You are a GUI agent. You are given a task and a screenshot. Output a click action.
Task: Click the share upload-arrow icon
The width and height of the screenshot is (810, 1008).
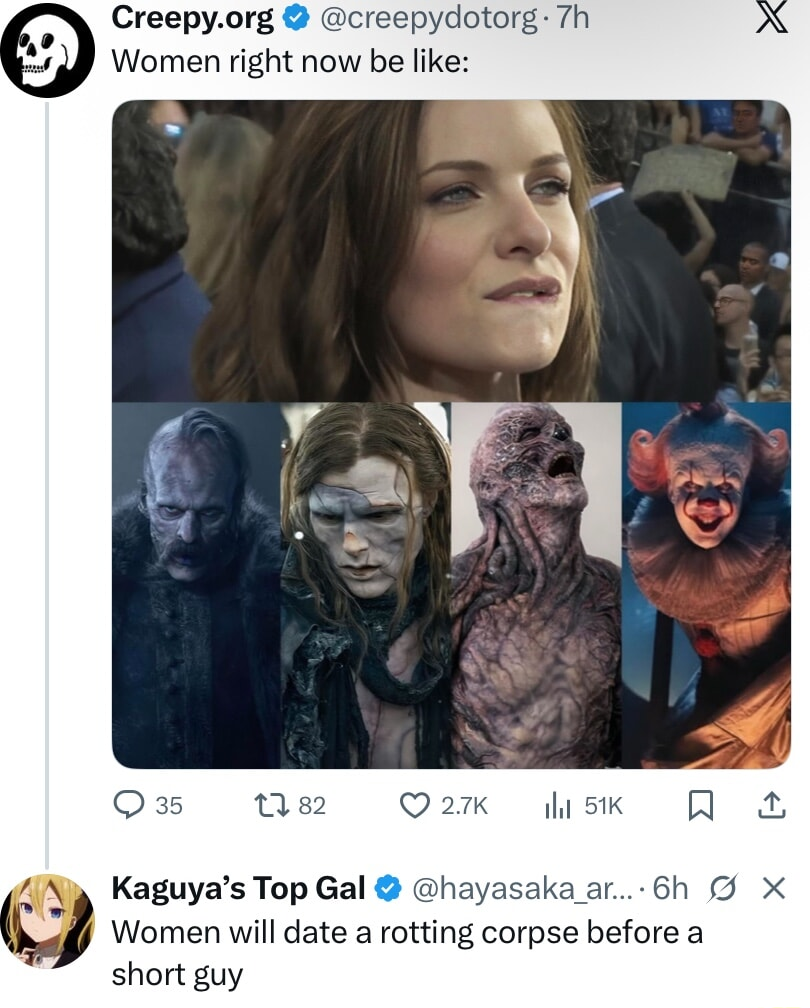click(x=772, y=805)
